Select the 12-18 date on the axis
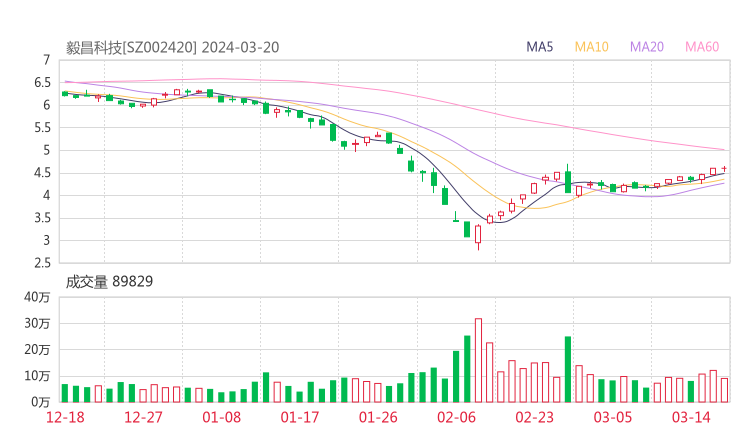 point(66,417)
